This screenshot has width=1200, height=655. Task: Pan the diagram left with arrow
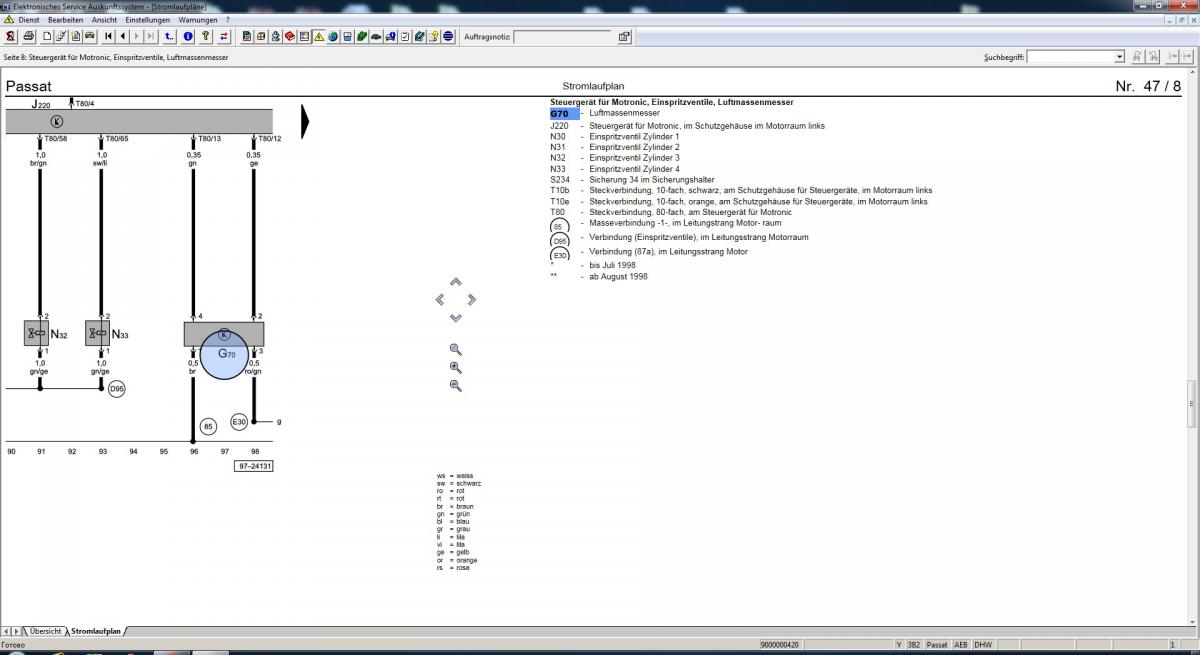coord(440,299)
